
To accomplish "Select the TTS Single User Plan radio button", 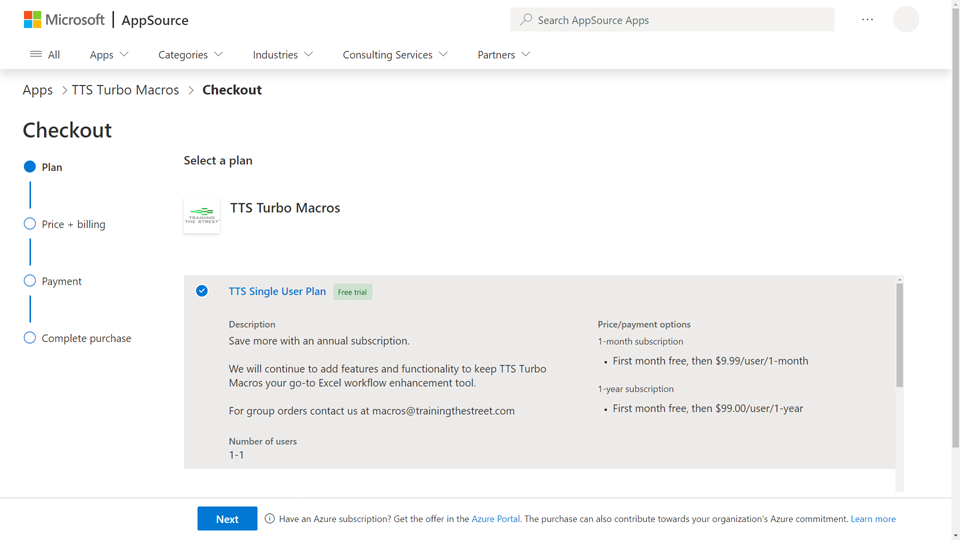I will (x=202, y=291).
